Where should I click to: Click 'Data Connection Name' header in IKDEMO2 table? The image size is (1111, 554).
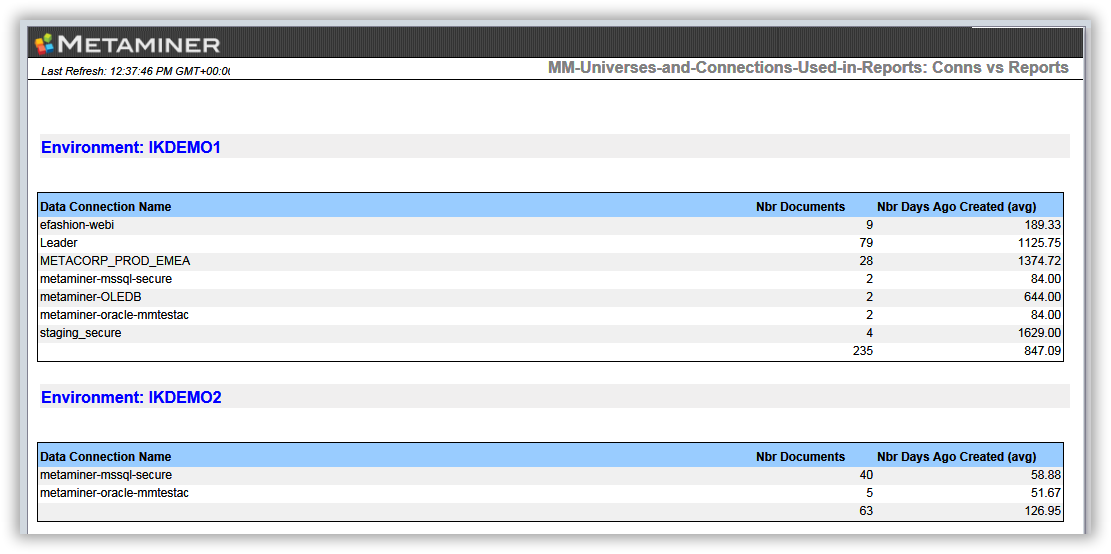point(106,457)
